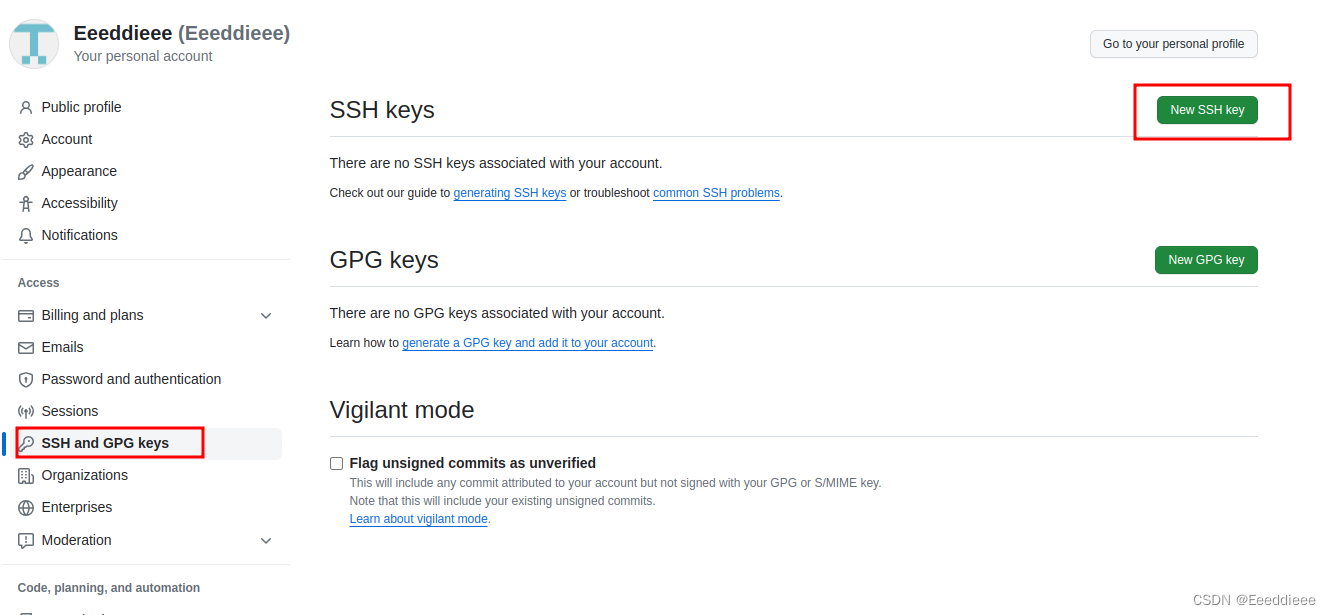Click the Notifications bell icon
Viewport: 1331px width, 615px height.
pos(25,235)
